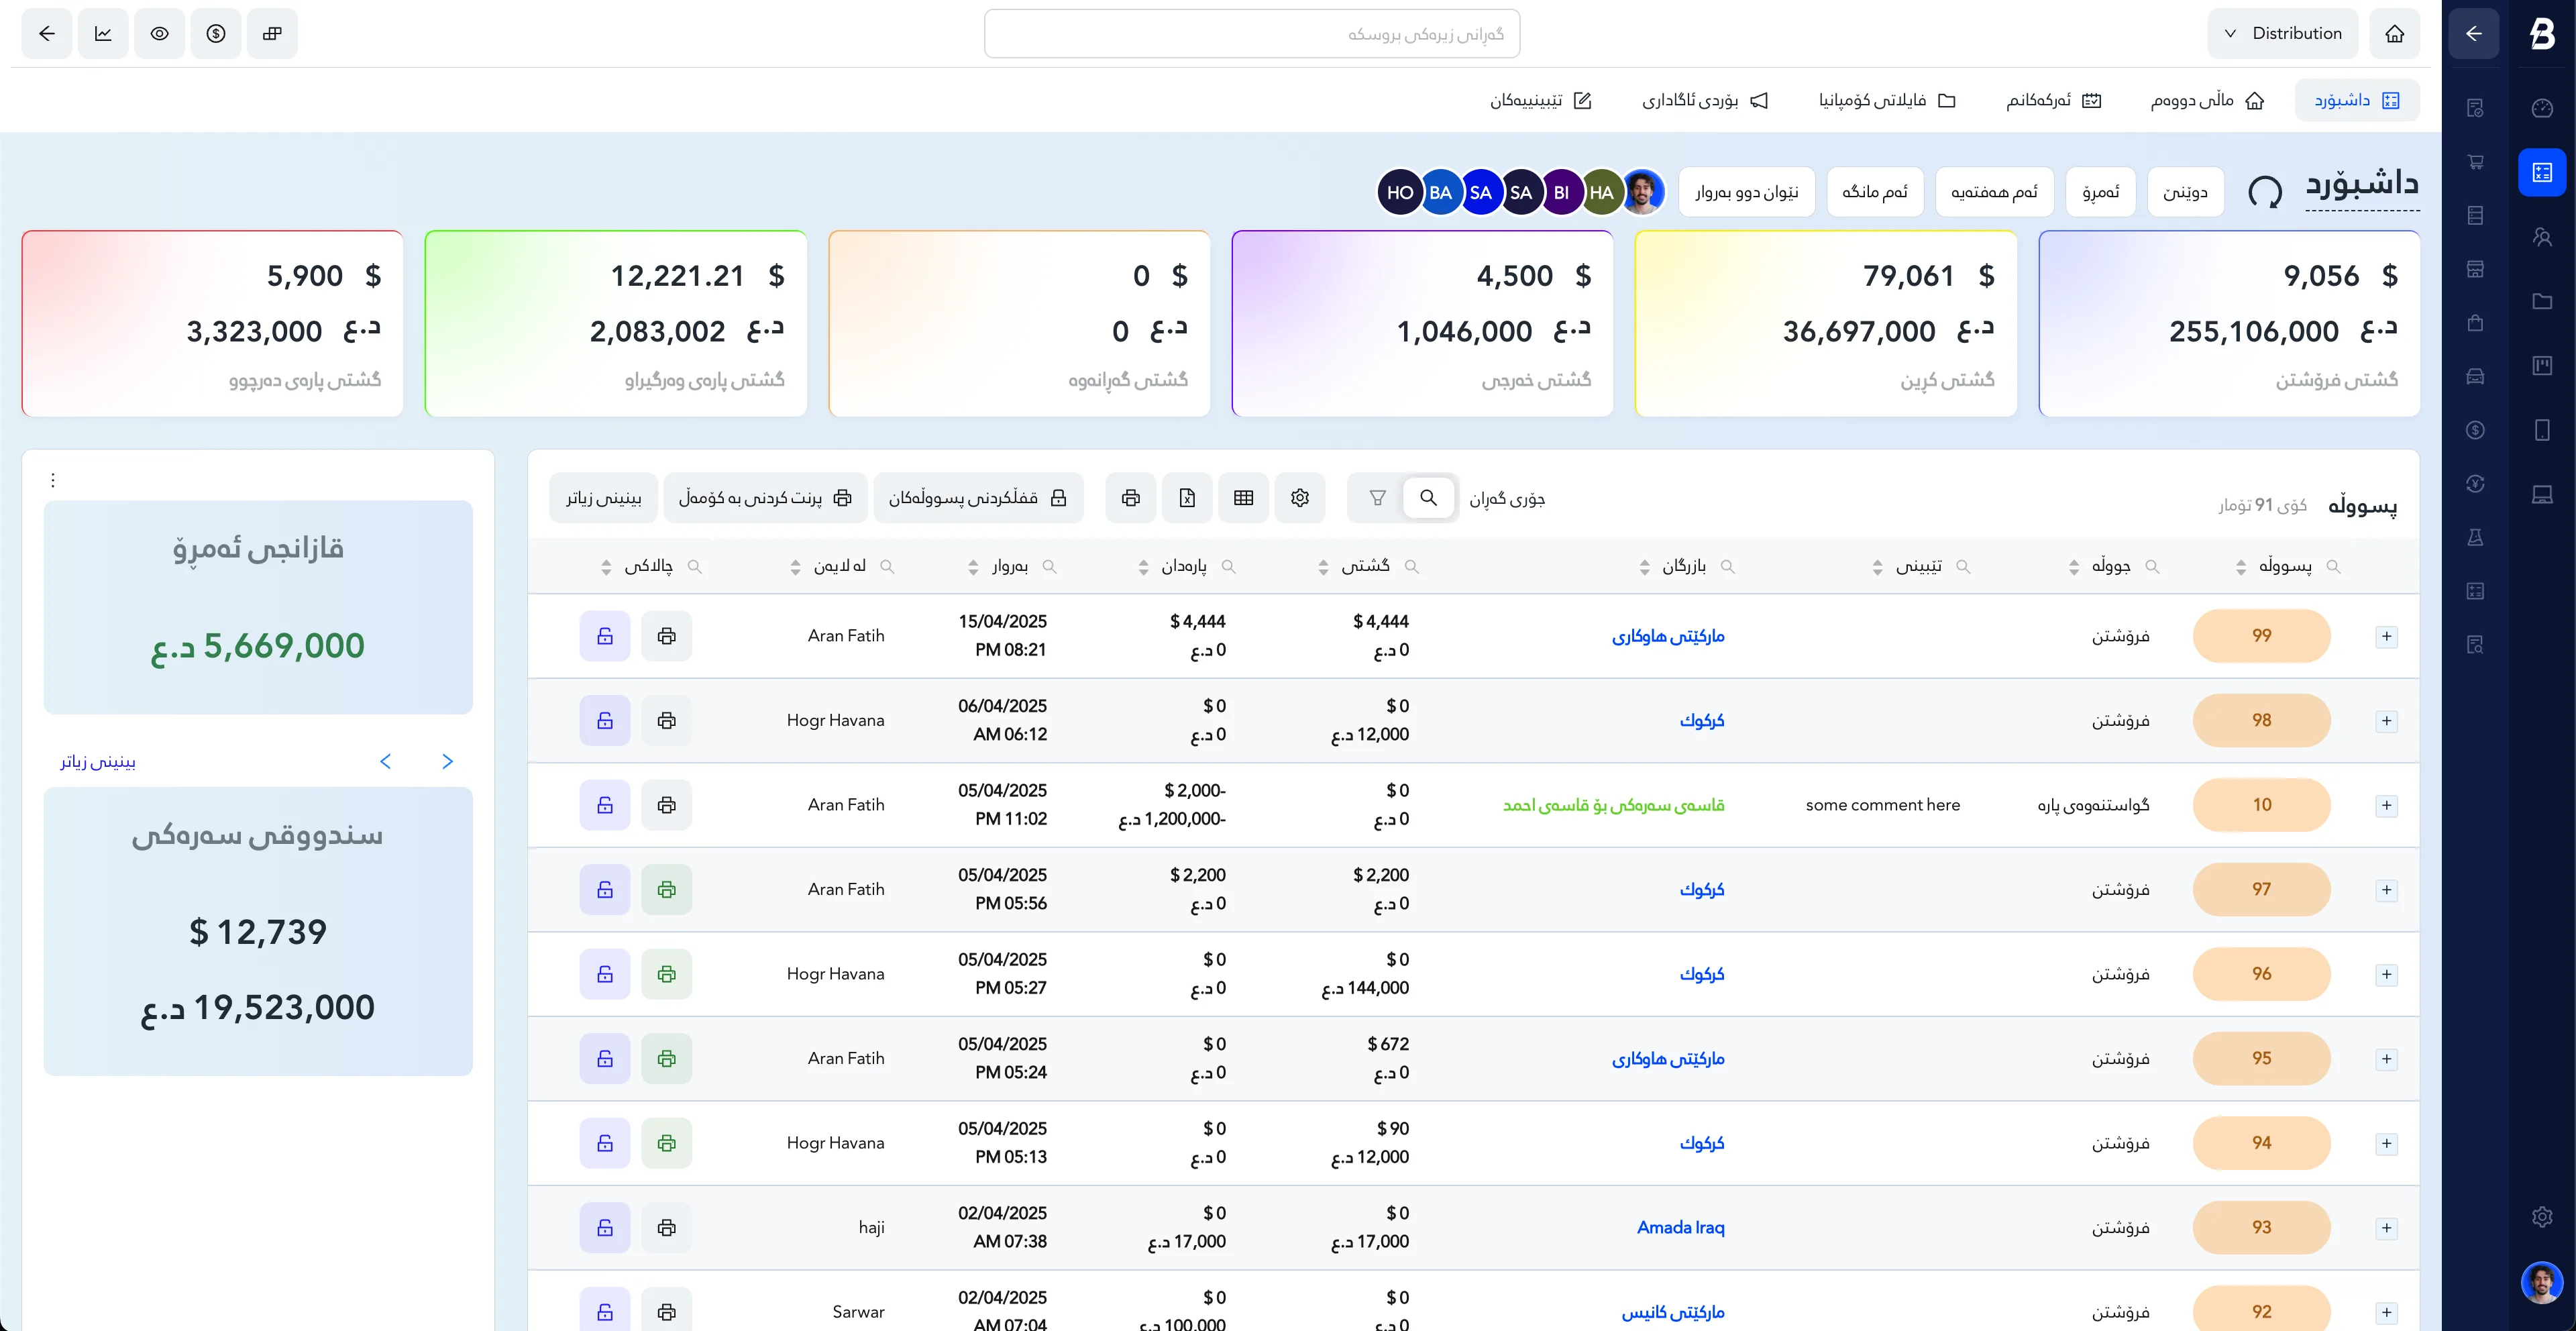
Task: Open shopping cart icon in right sidebar
Action: [2475, 162]
